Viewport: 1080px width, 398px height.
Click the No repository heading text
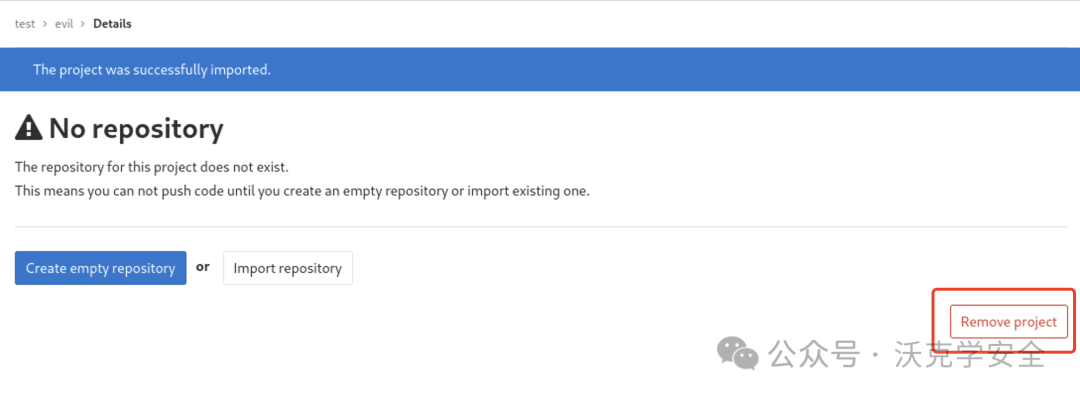(x=136, y=128)
